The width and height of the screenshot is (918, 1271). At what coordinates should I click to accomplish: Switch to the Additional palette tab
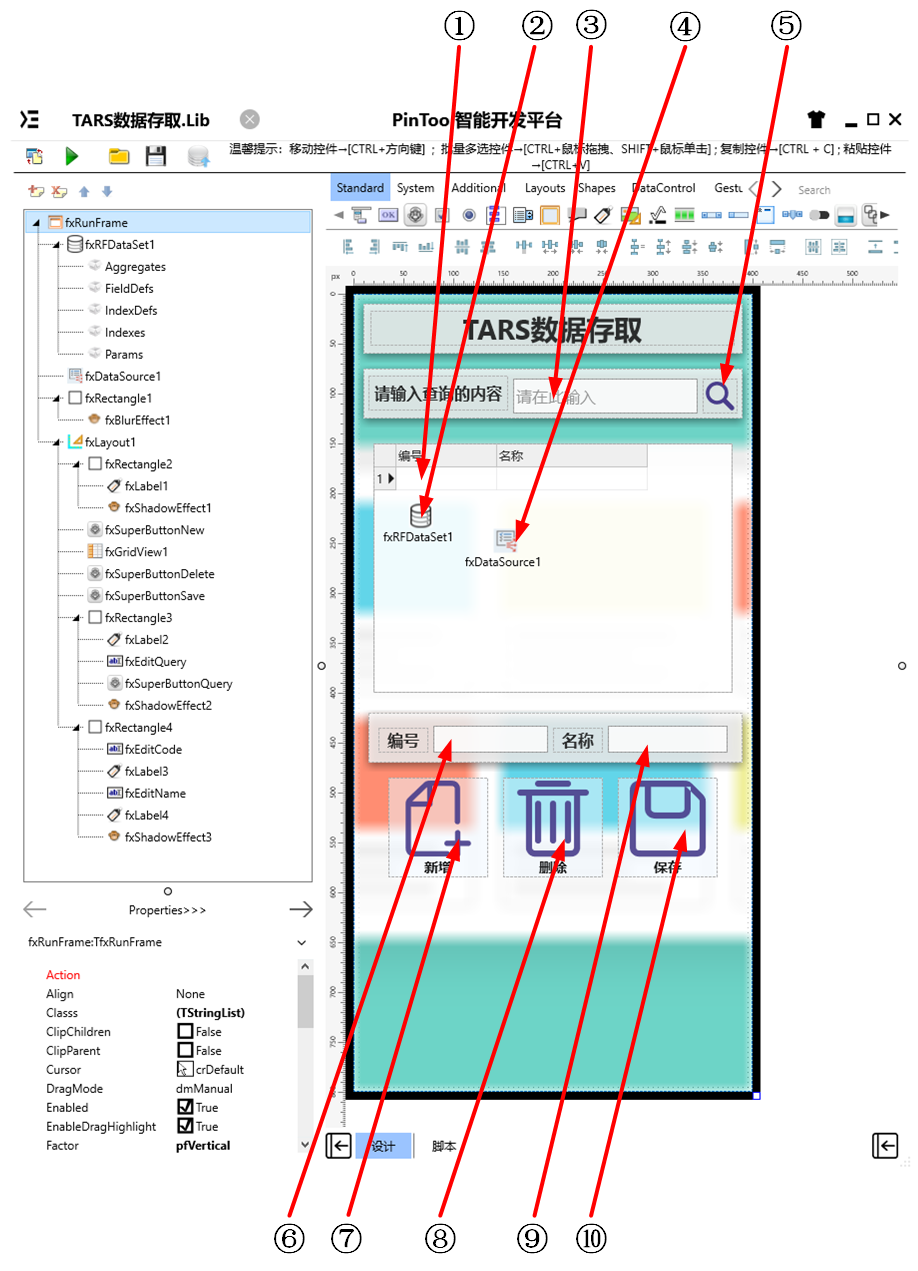[478, 188]
